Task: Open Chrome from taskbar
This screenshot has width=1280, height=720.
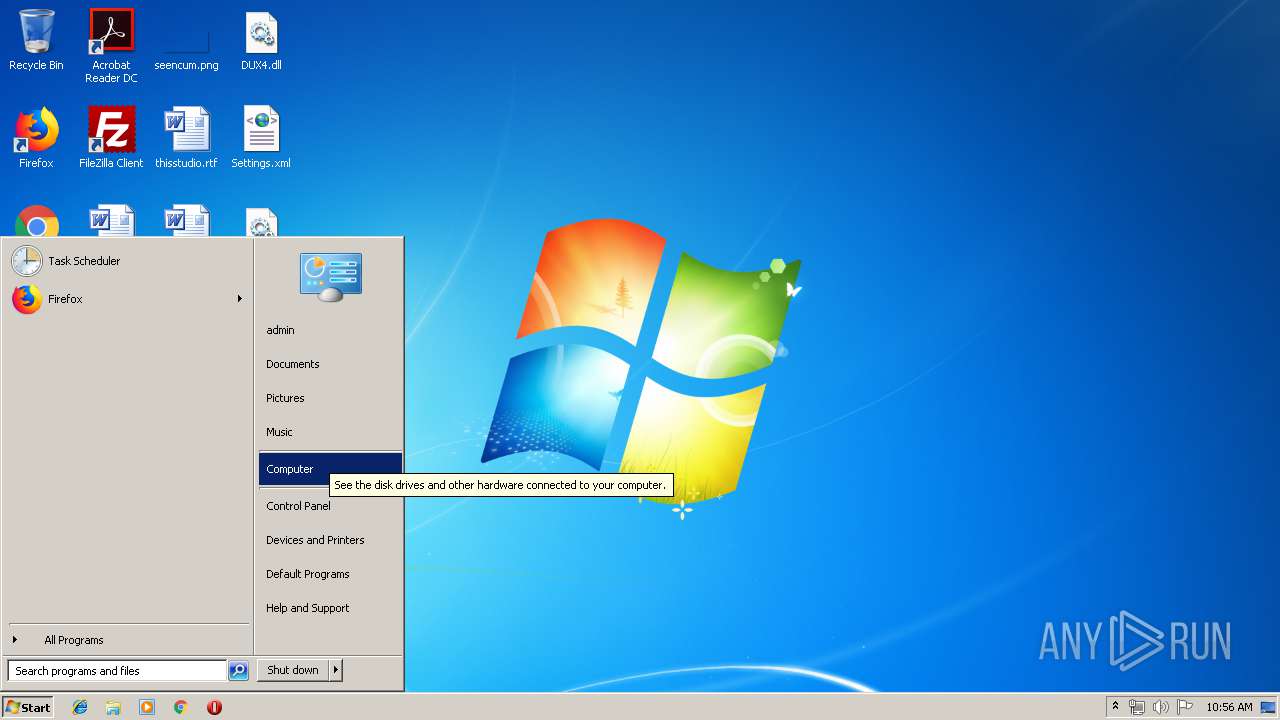Action: pyautogui.click(x=180, y=707)
